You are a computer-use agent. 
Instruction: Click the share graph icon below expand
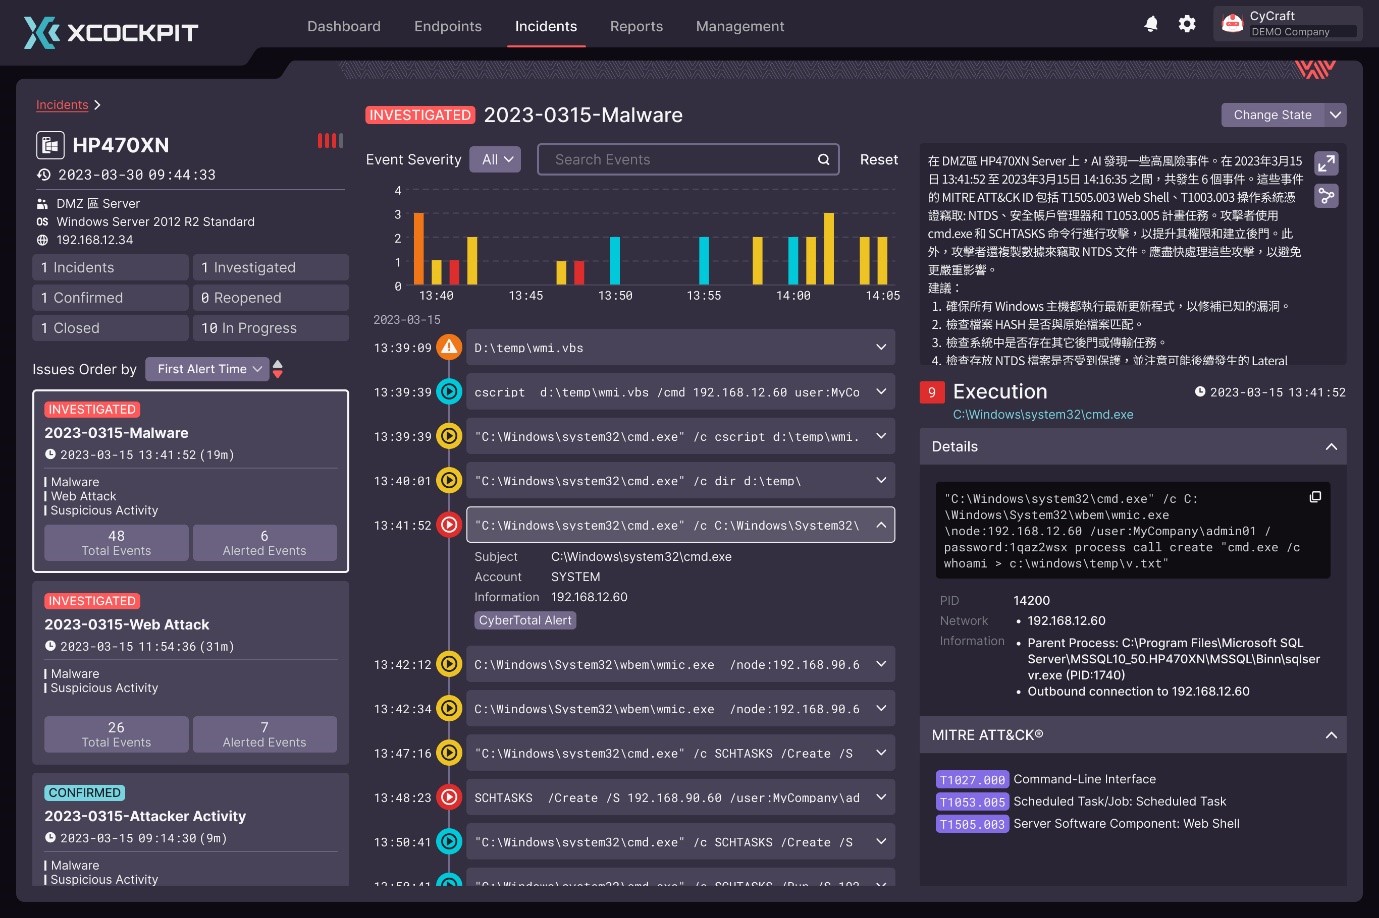tap(1326, 196)
